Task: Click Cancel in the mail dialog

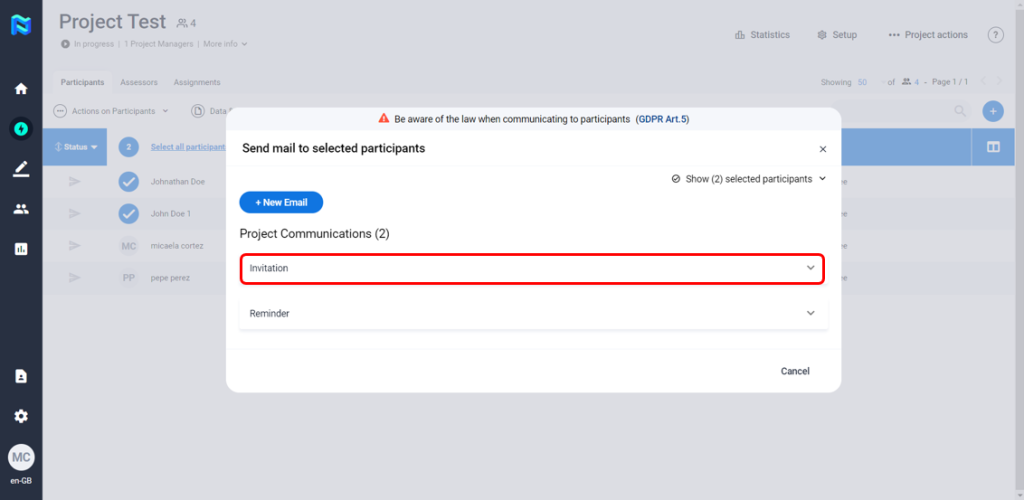Action: [795, 371]
